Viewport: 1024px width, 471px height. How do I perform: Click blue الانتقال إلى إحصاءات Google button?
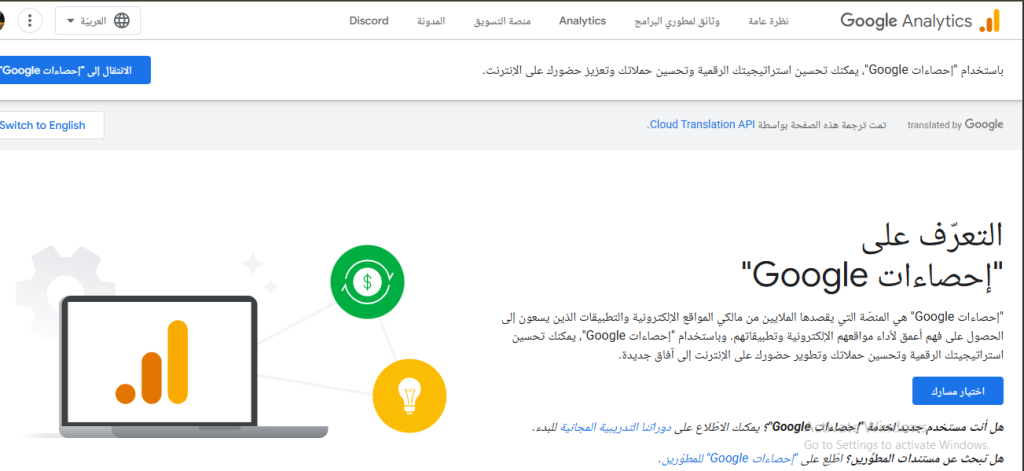pos(74,70)
